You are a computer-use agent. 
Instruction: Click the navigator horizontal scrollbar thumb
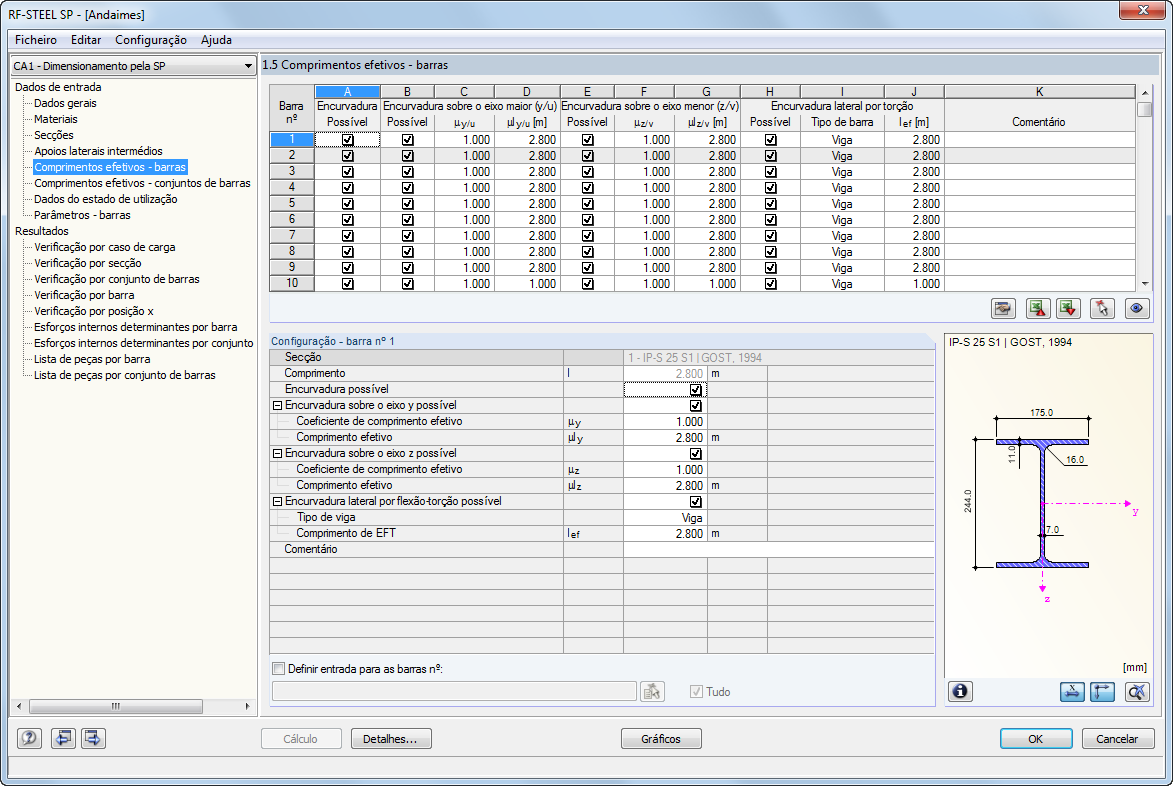pos(115,706)
